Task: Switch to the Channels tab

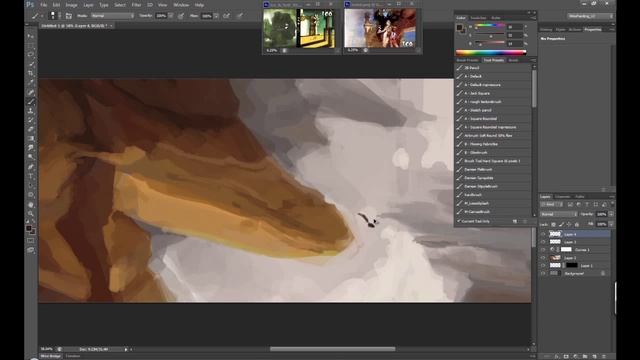Action: 562,197
